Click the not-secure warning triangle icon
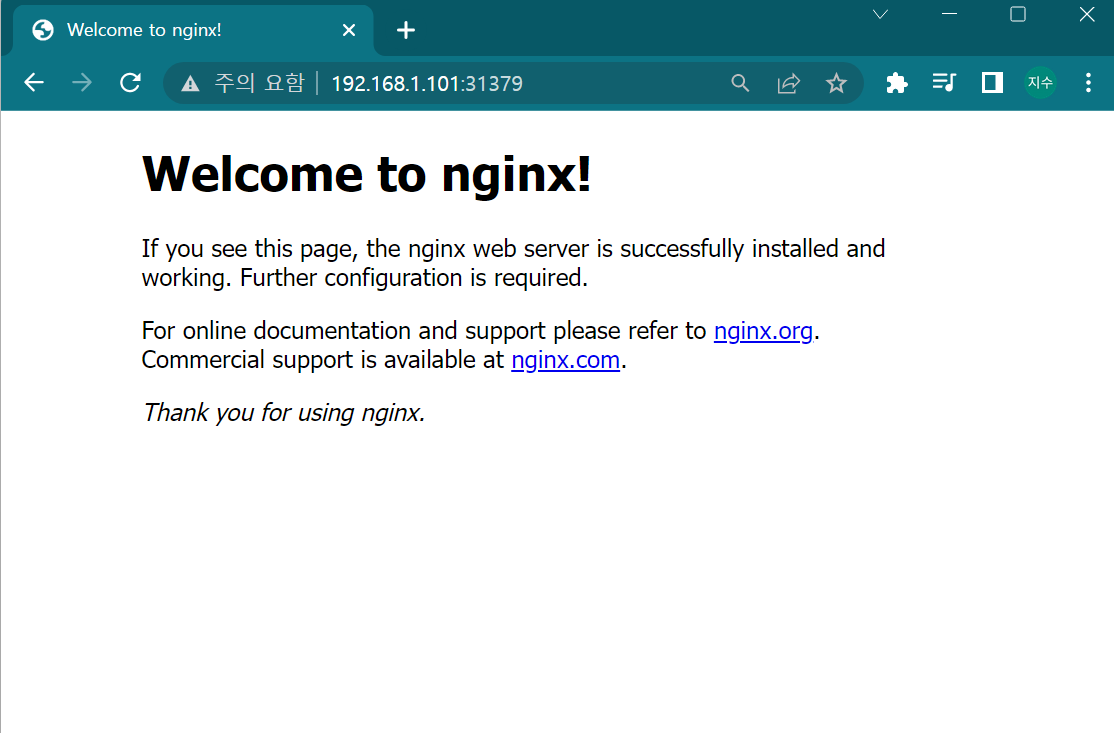Screen dimensions: 1114x733 (190, 84)
